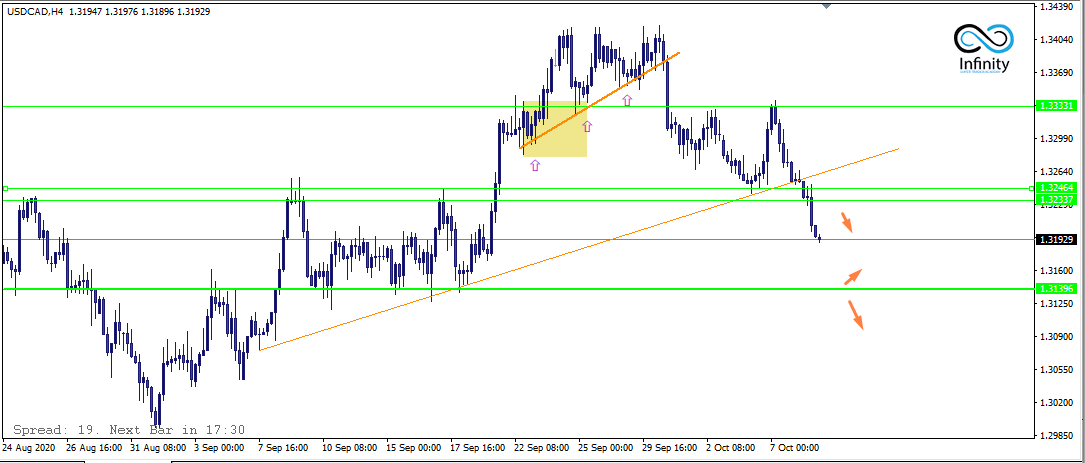The image size is (1085, 463).
Task: Click the 24 Aug 2020 date label
Action: pos(28,448)
